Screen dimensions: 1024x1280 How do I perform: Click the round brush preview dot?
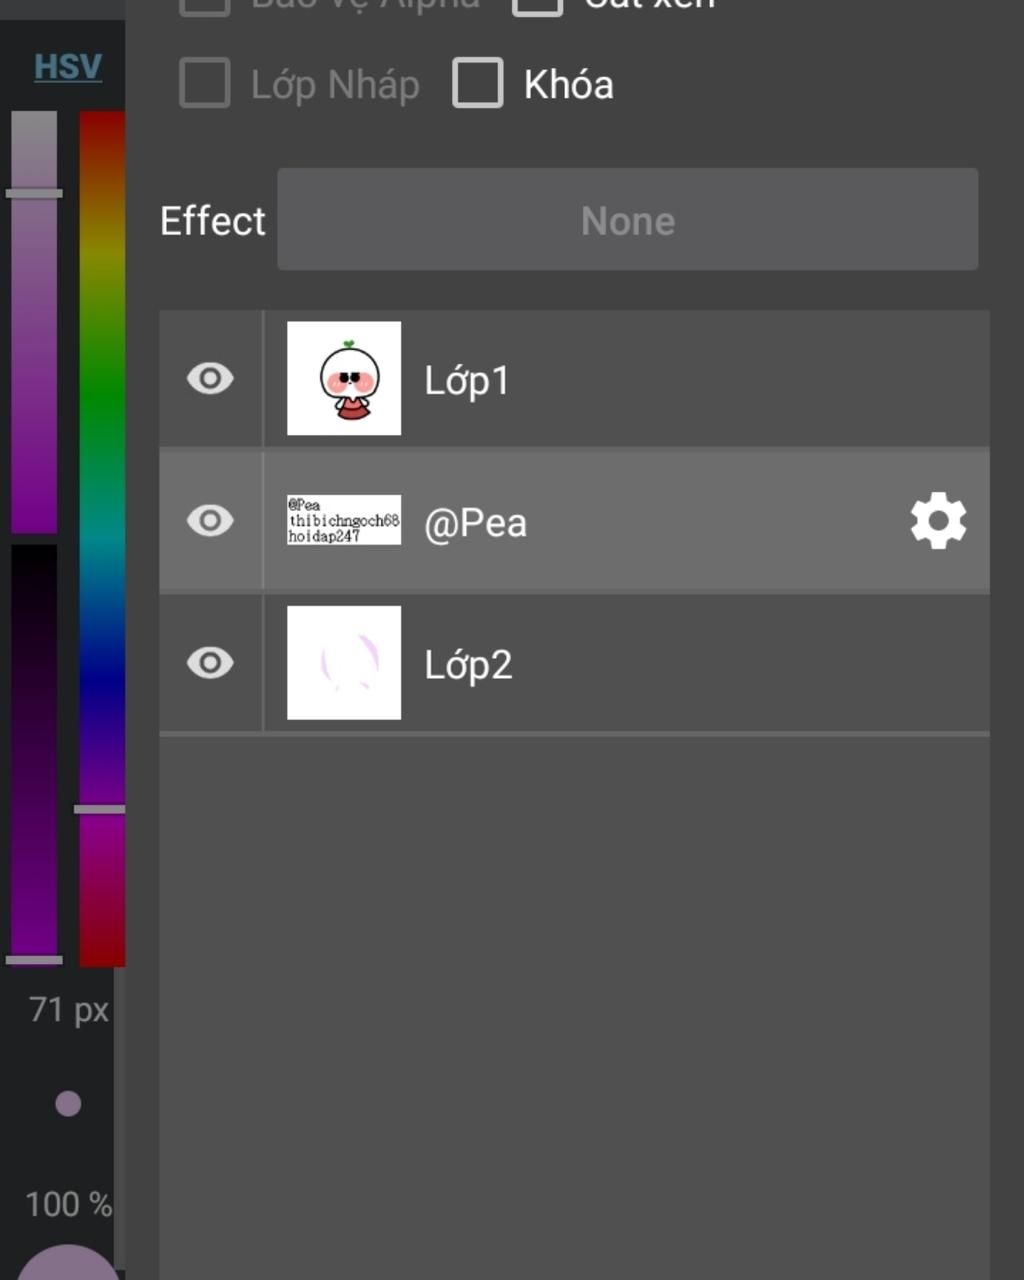click(68, 1104)
